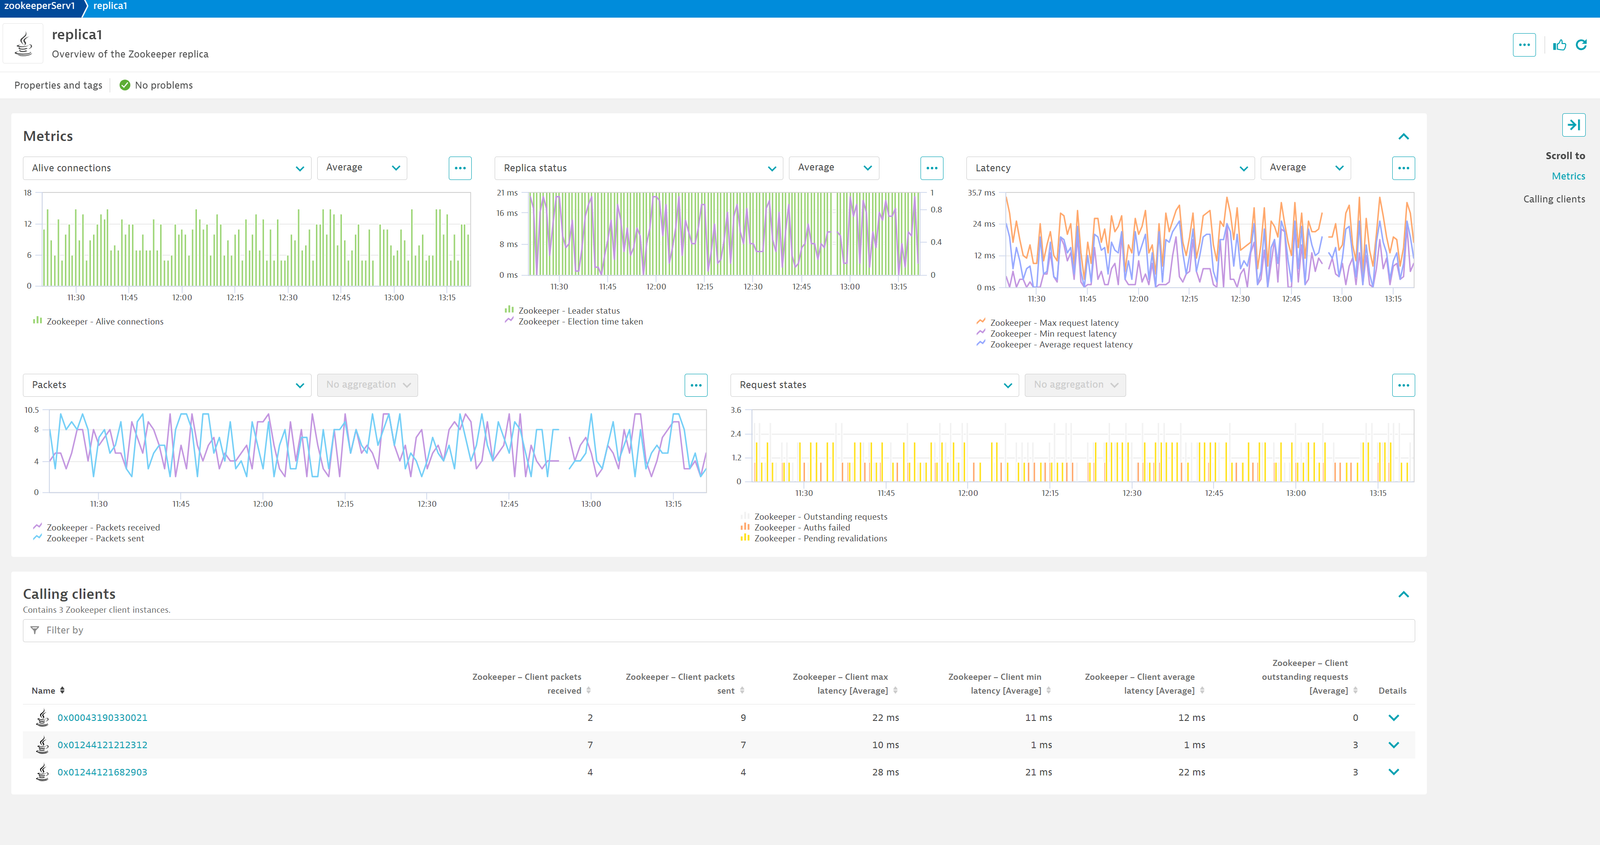Open client 0x01244121212312 link
This screenshot has width=1600, height=845.
click(x=102, y=745)
